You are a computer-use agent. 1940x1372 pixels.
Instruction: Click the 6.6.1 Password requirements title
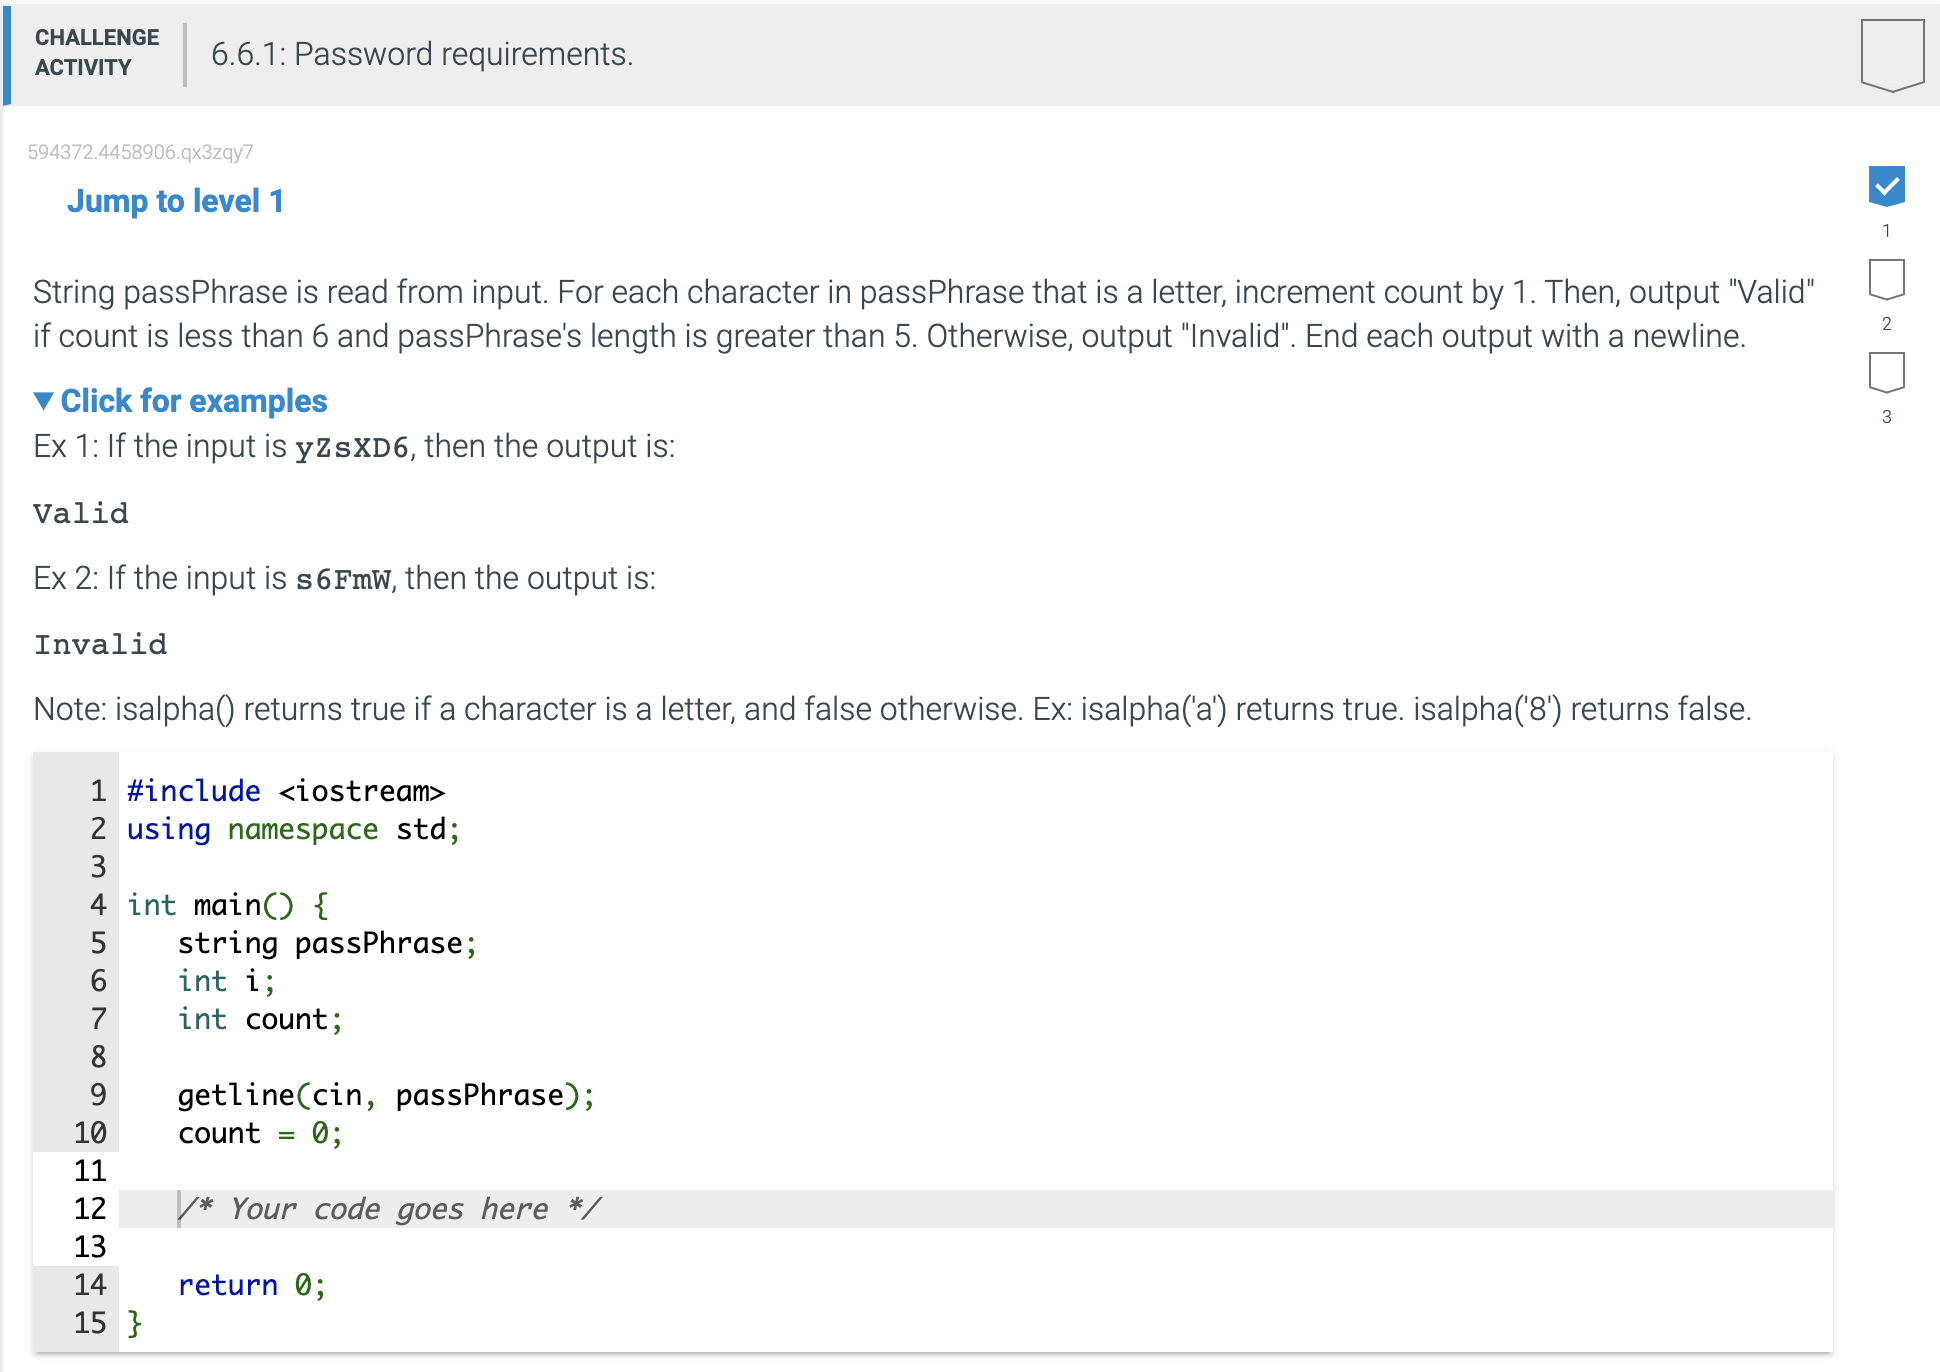point(421,54)
